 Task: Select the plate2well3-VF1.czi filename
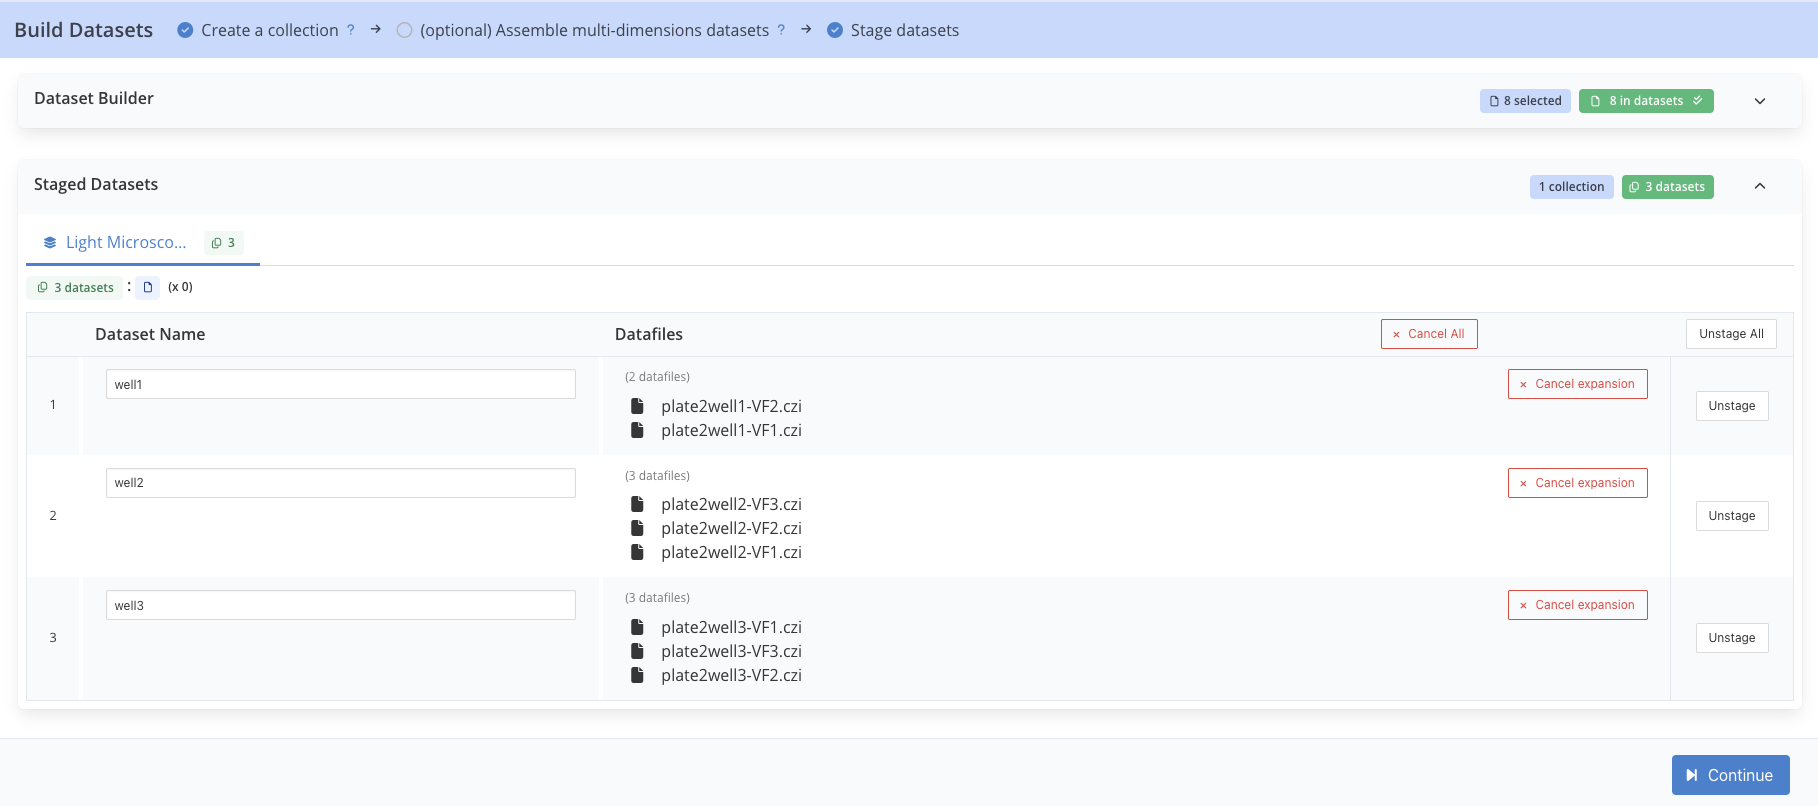pyautogui.click(x=731, y=627)
